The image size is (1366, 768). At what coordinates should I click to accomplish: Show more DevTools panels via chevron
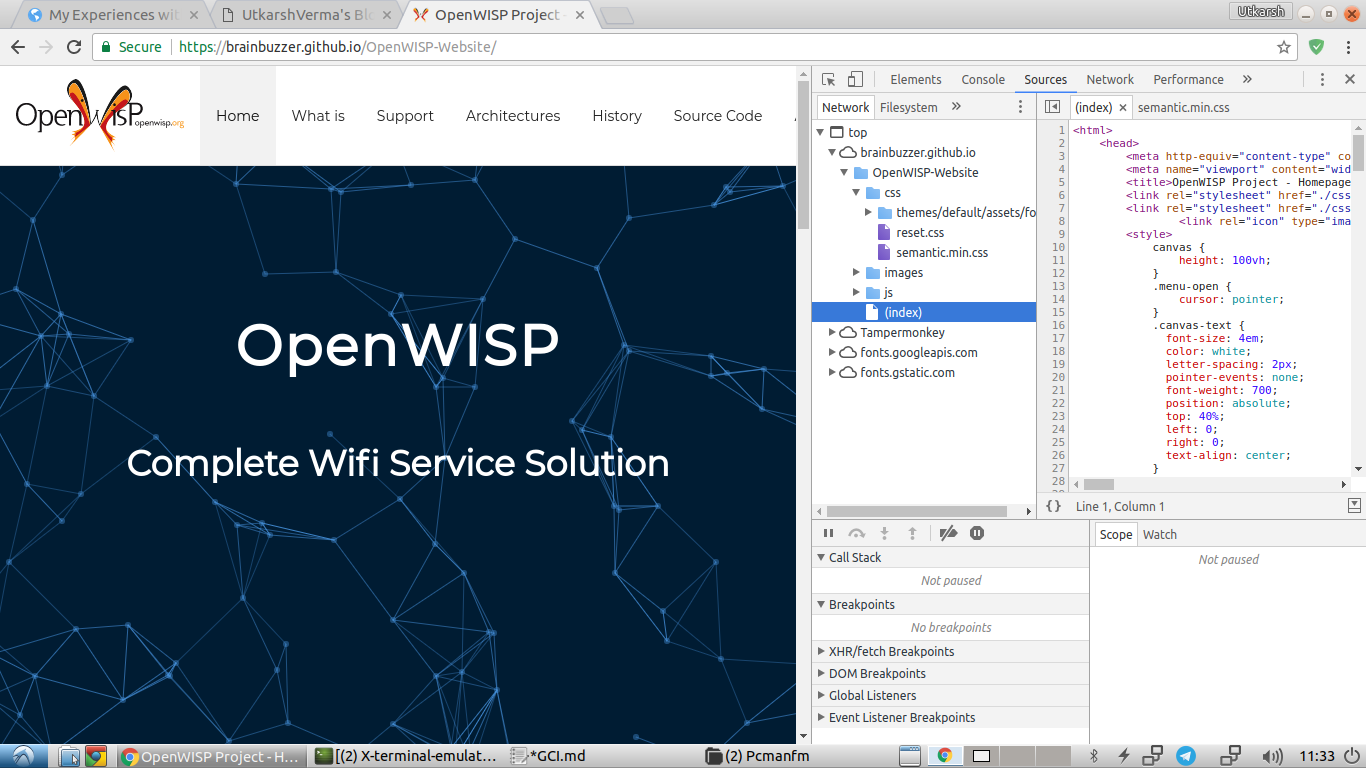1247,80
